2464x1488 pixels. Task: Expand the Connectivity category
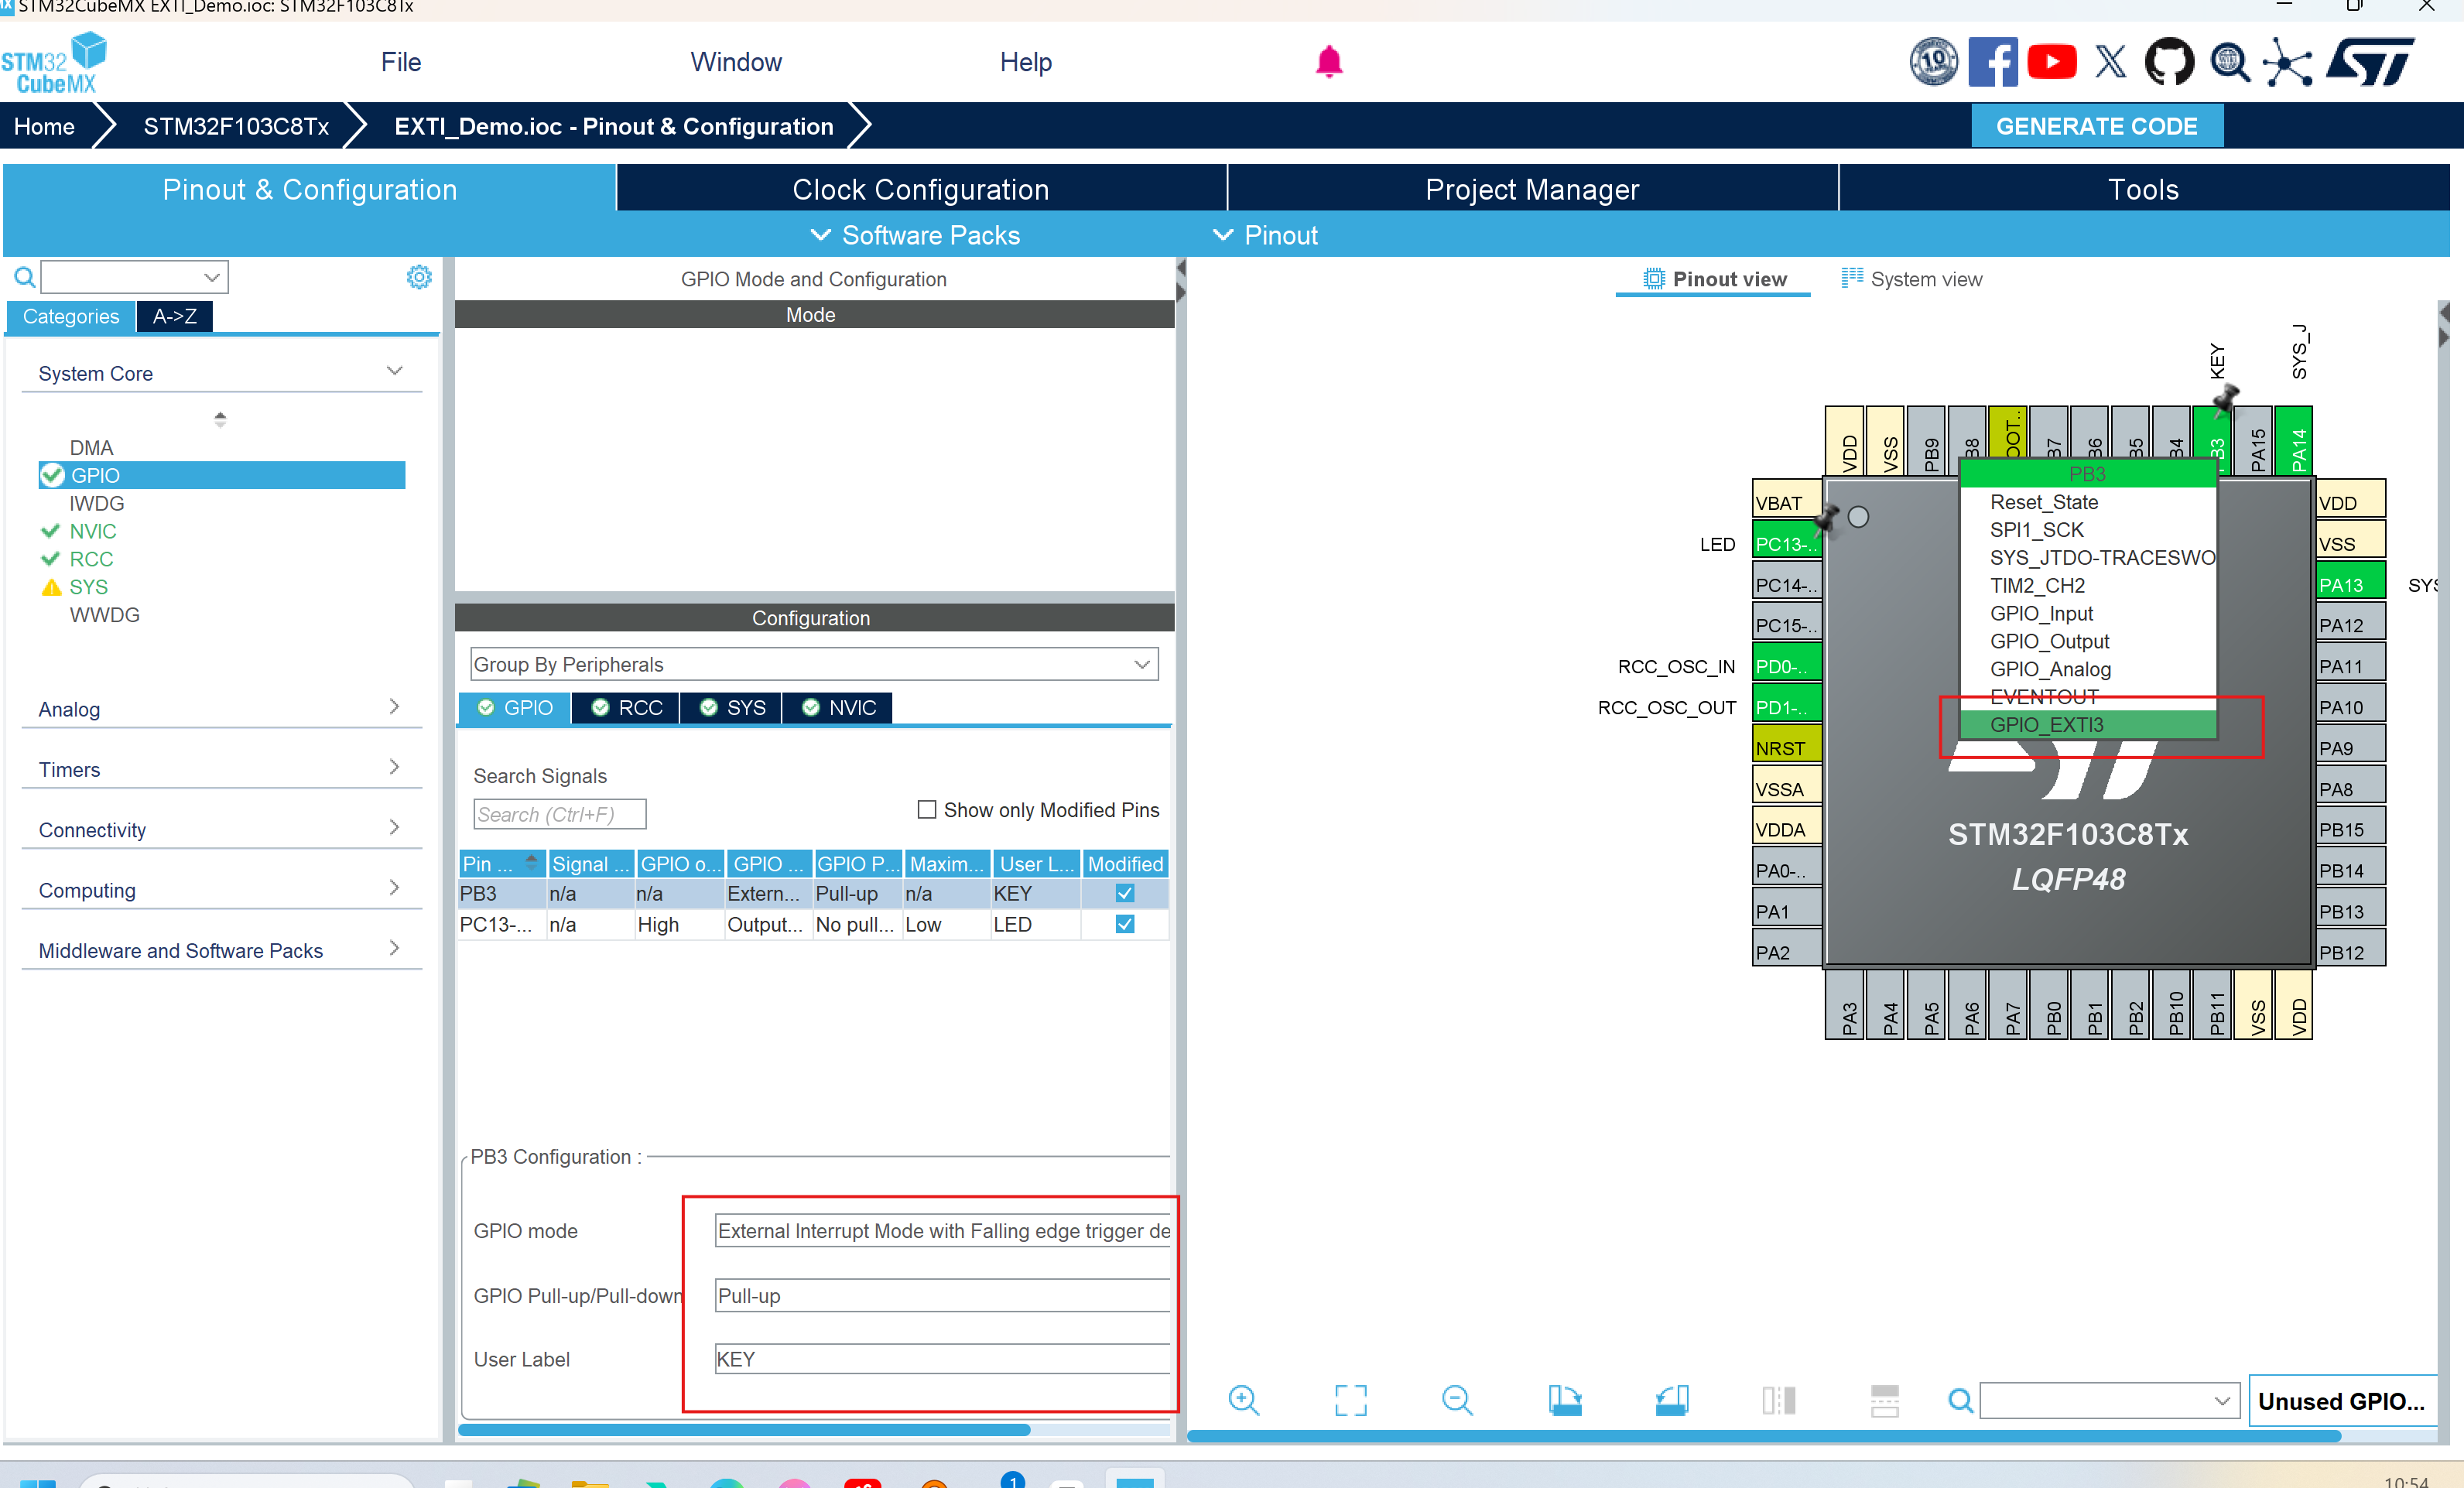[x=220, y=829]
